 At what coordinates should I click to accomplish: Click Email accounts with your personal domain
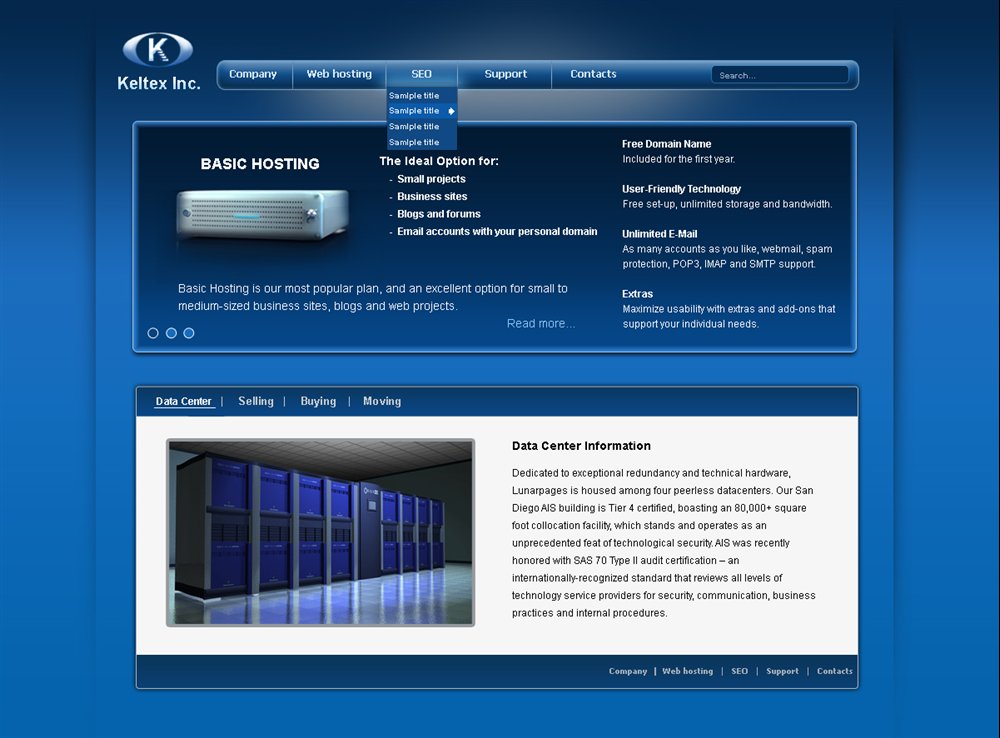click(497, 232)
